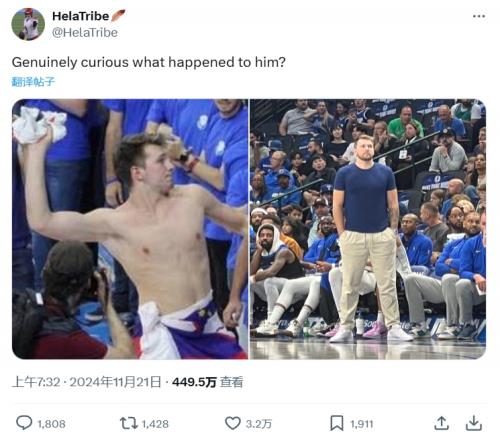Click the 1,428 retweet count
The image size is (500, 440).
155,424
